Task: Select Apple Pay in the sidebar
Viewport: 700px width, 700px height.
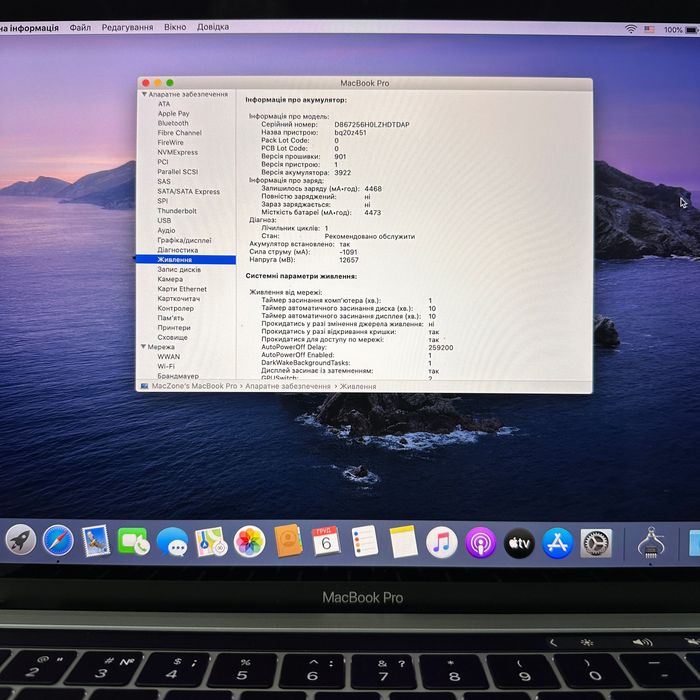Action: (173, 113)
